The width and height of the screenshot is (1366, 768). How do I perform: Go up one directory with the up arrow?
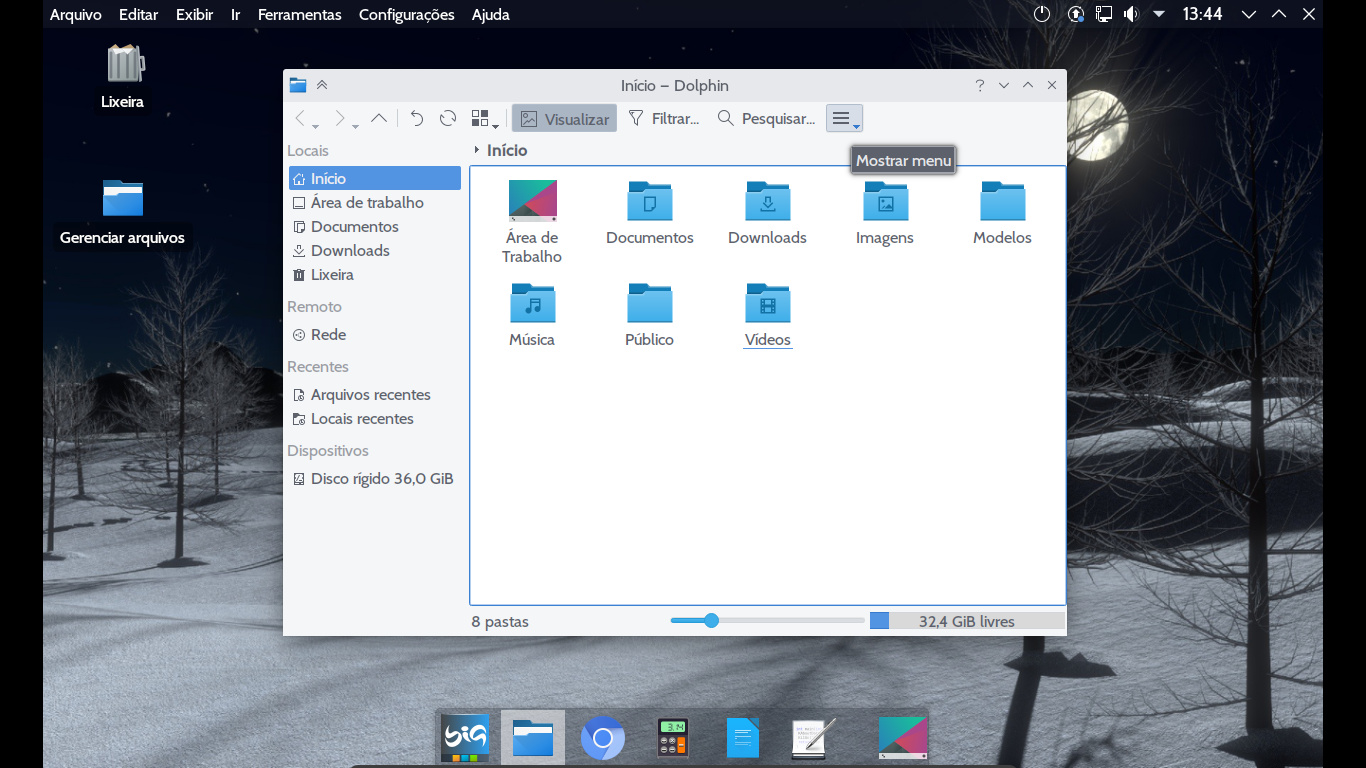(x=379, y=118)
